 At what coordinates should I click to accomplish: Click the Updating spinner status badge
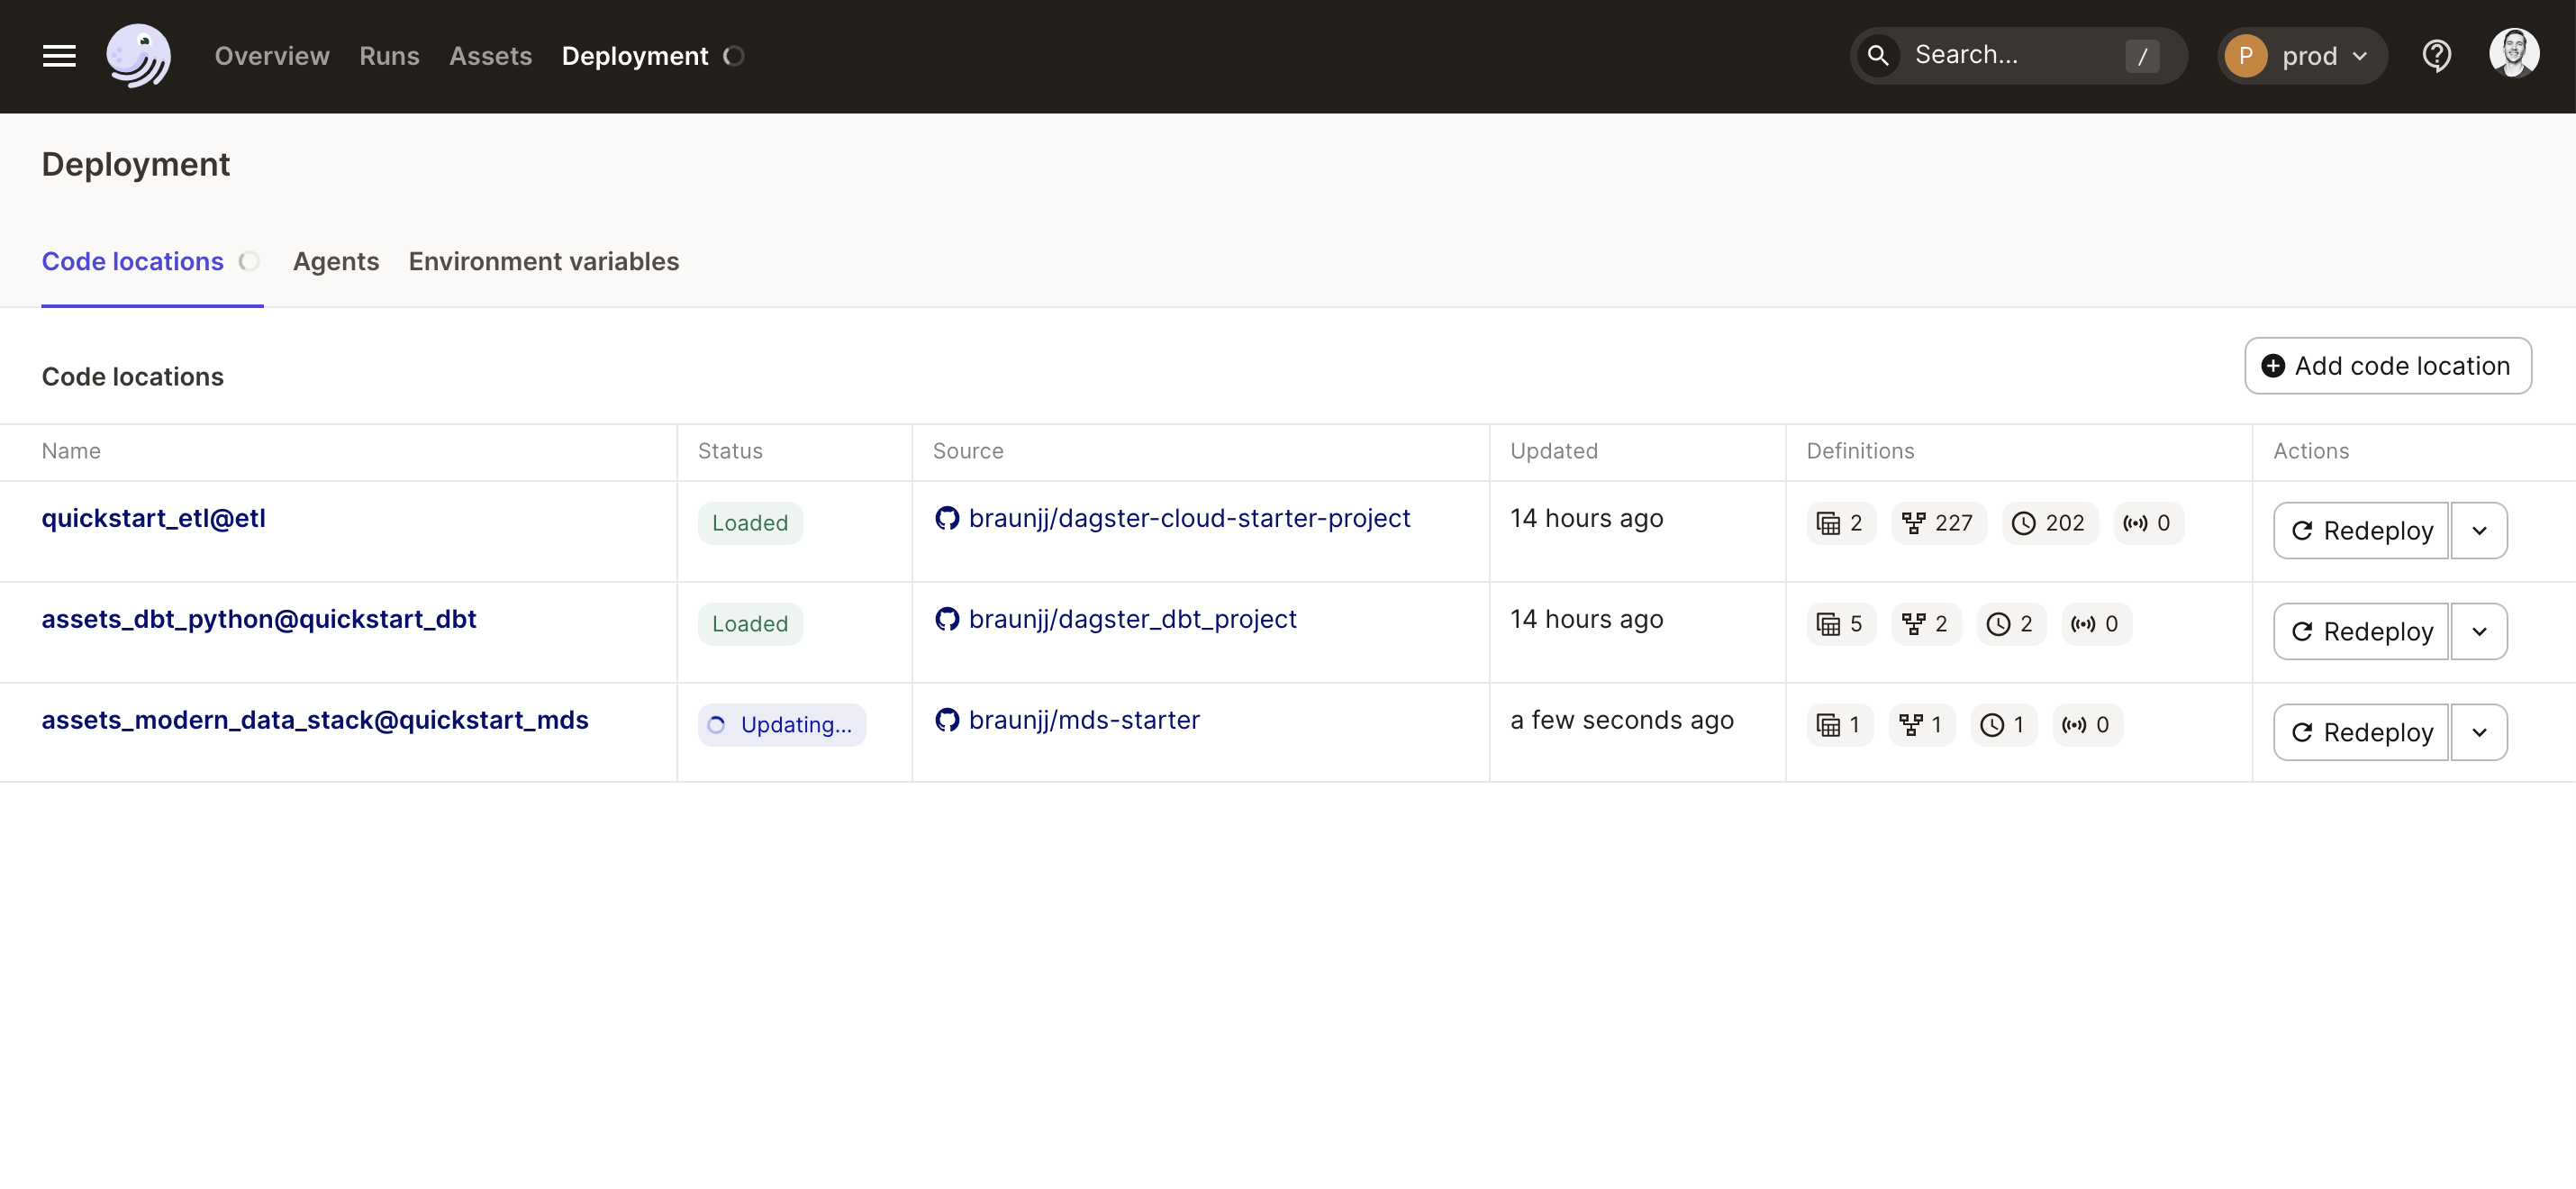click(x=781, y=725)
